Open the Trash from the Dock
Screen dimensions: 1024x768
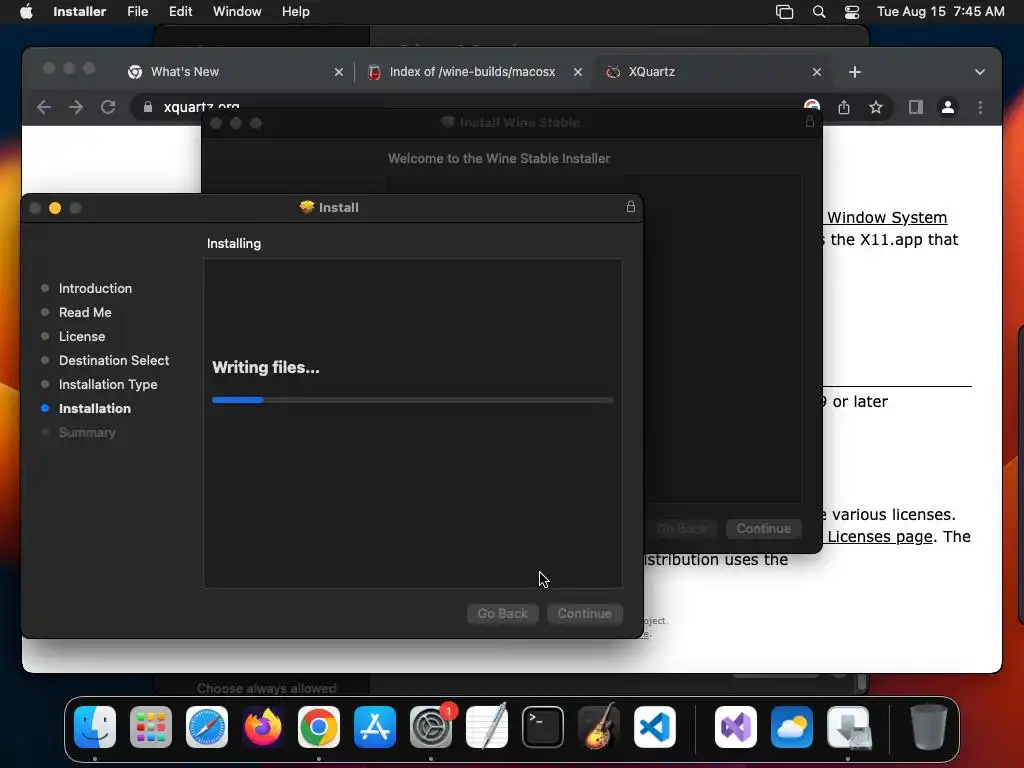928,727
